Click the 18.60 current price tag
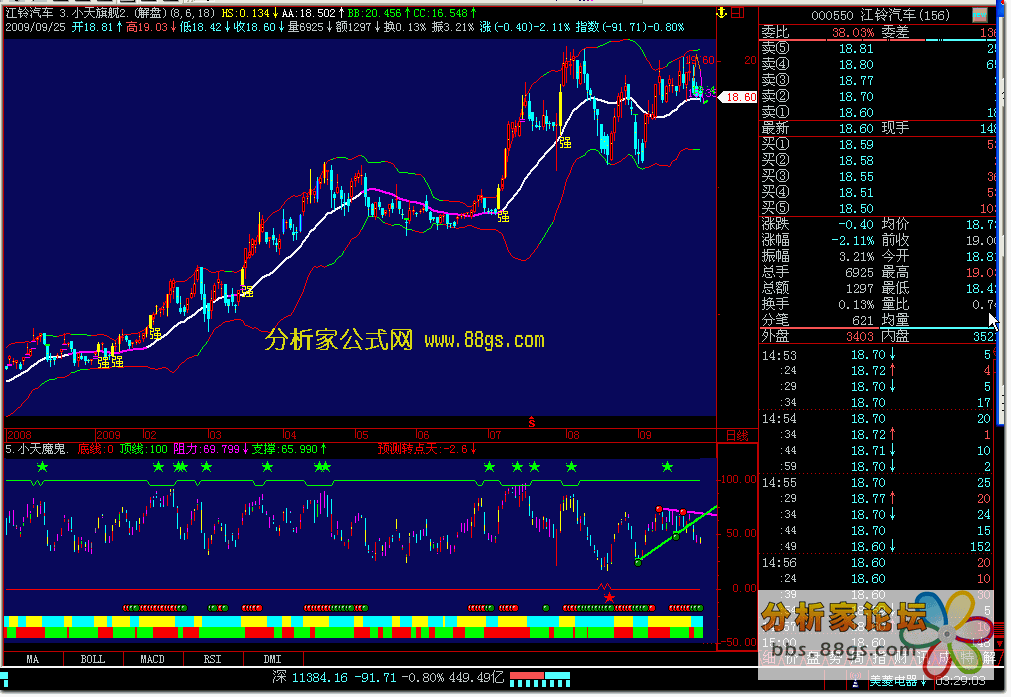Screen dimensions: 1011x697 739,97
